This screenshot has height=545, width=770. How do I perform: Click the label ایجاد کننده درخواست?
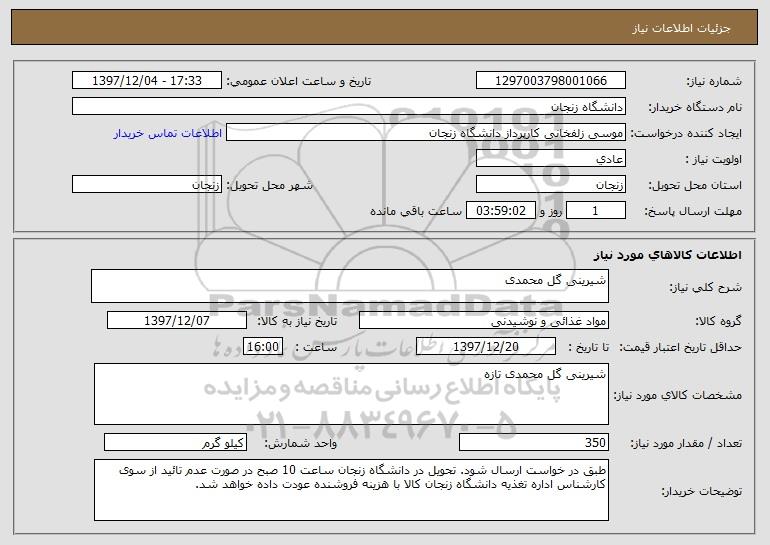point(686,134)
